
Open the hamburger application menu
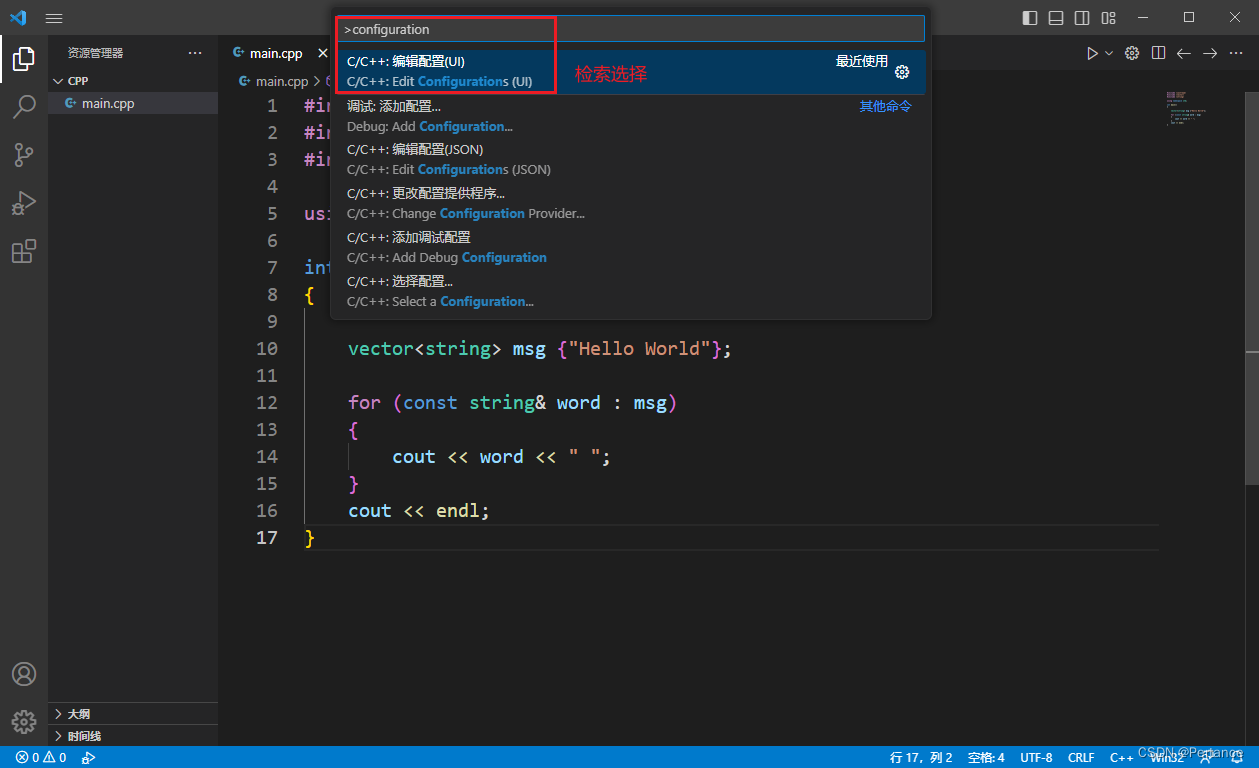54,18
